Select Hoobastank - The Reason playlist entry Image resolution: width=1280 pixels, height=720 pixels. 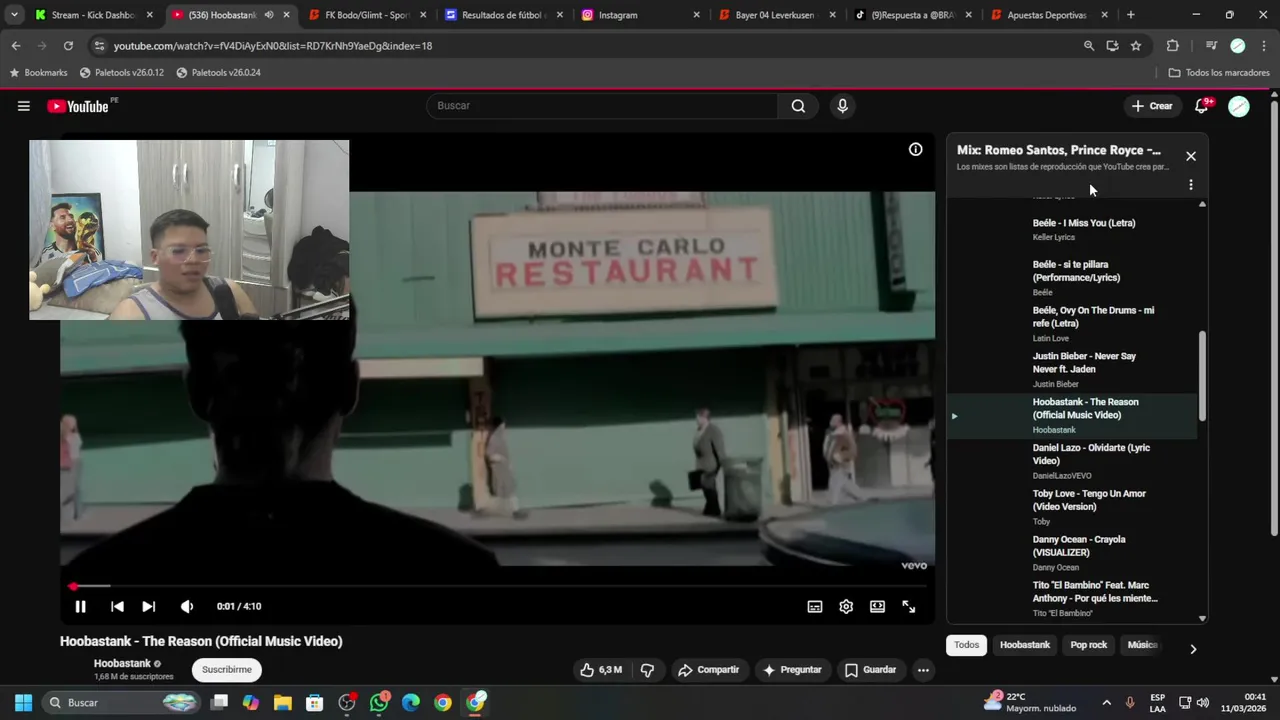point(1072,416)
